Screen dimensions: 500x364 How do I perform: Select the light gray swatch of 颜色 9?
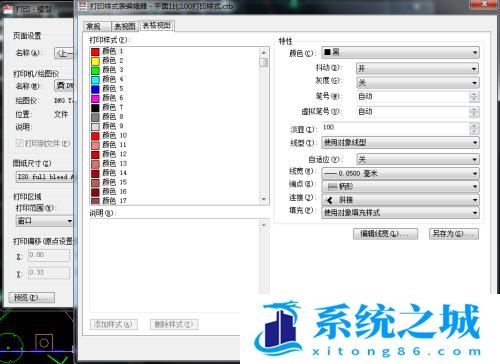point(95,126)
